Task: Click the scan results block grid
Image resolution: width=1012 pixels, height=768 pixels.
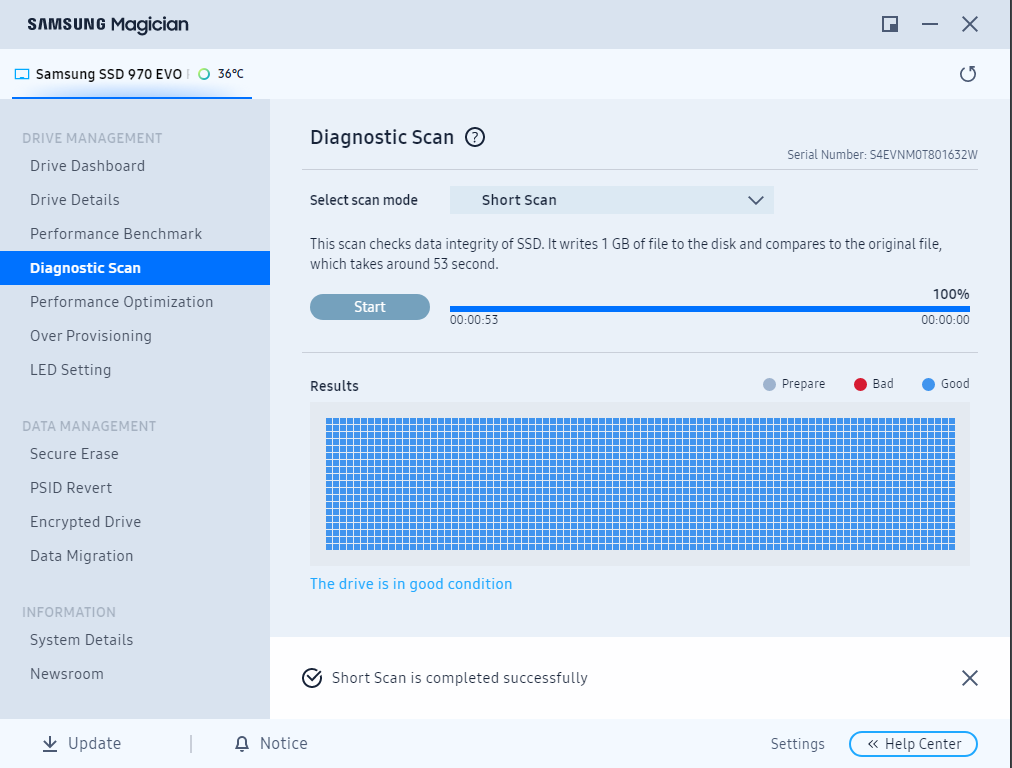Action: coord(640,484)
